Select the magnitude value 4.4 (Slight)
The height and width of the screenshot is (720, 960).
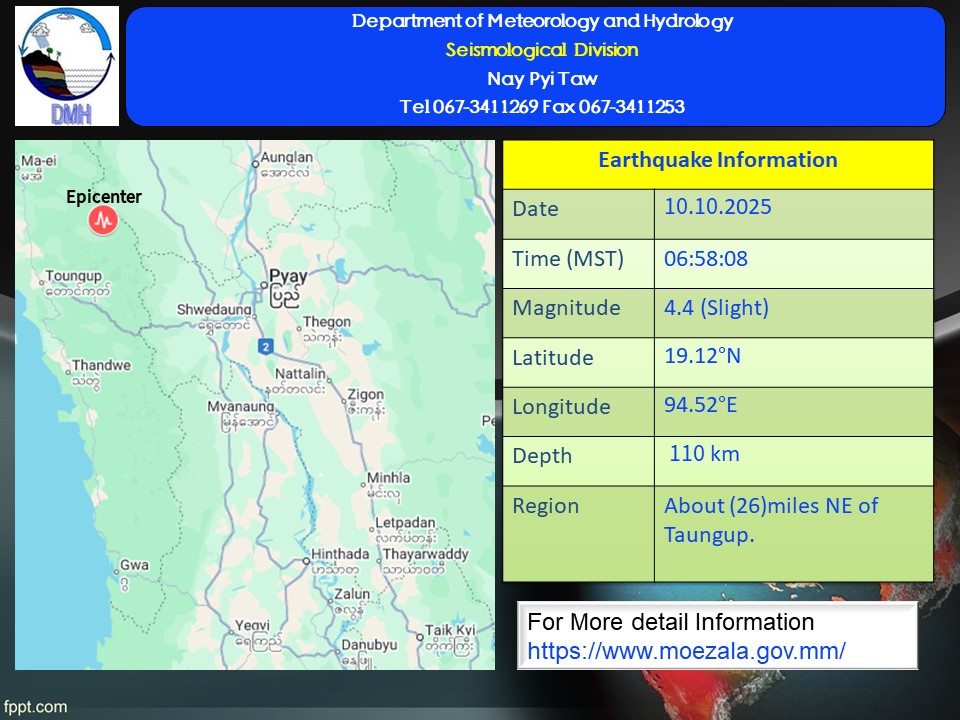coord(716,308)
